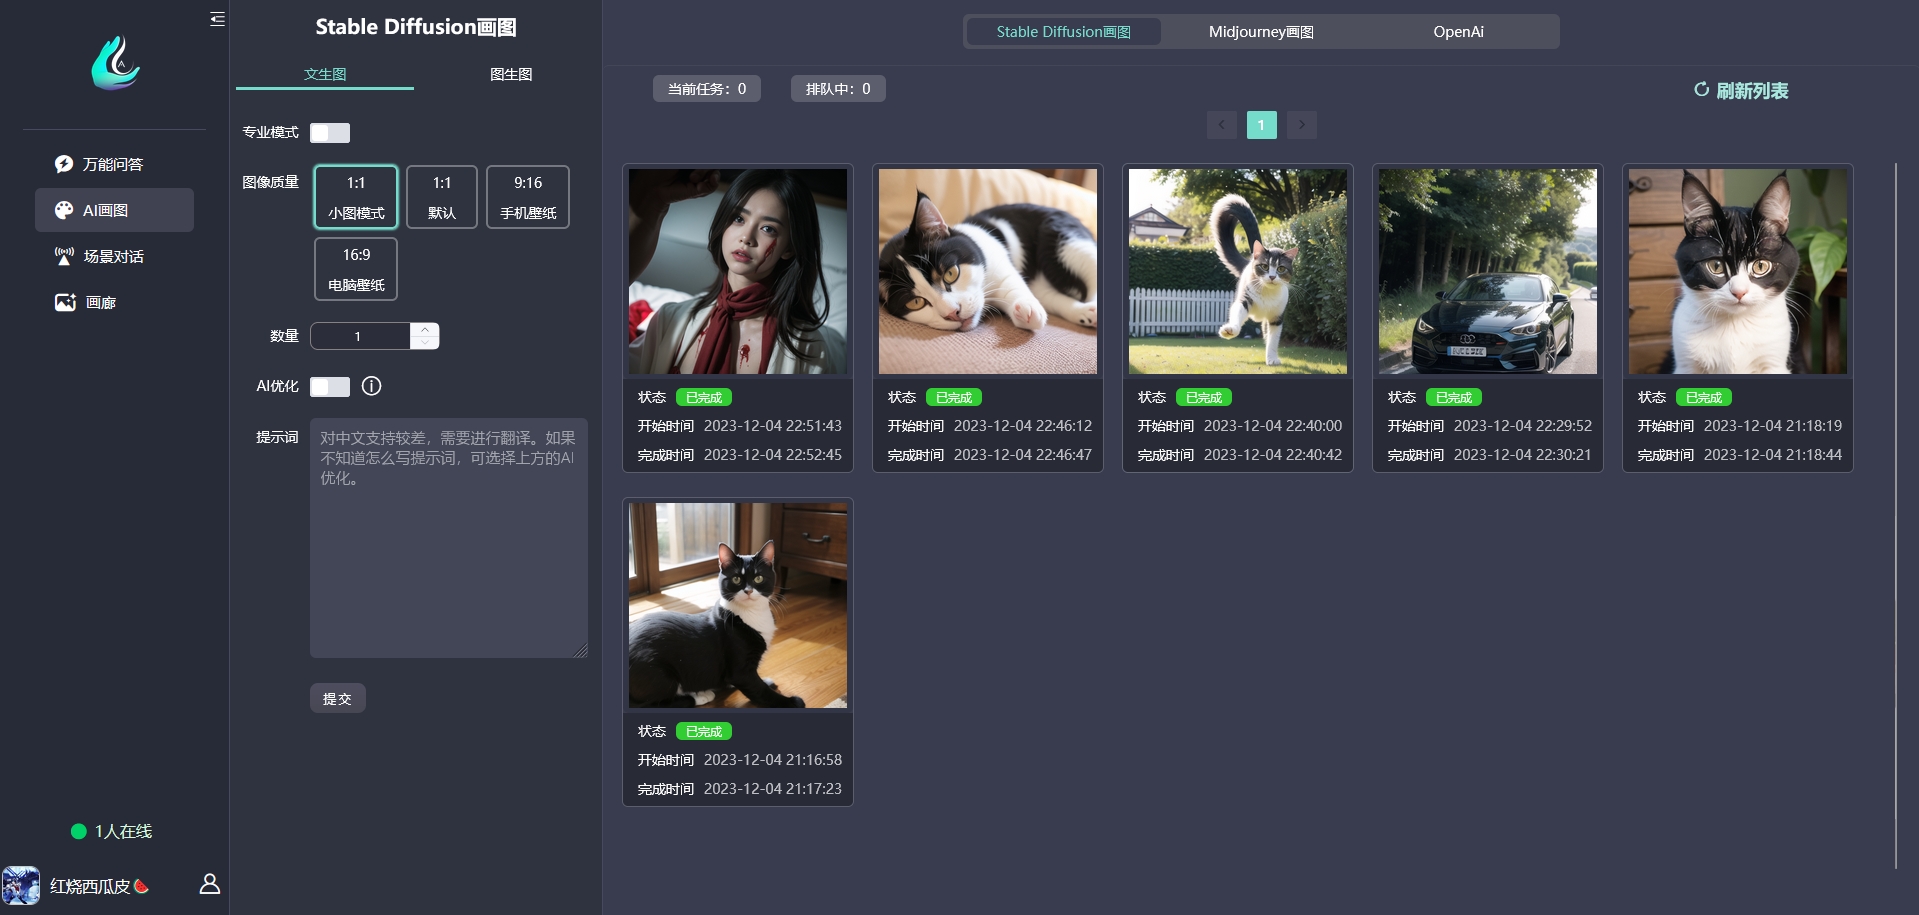
Task: Click the 提交 submit button
Action: pyautogui.click(x=337, y=698)
